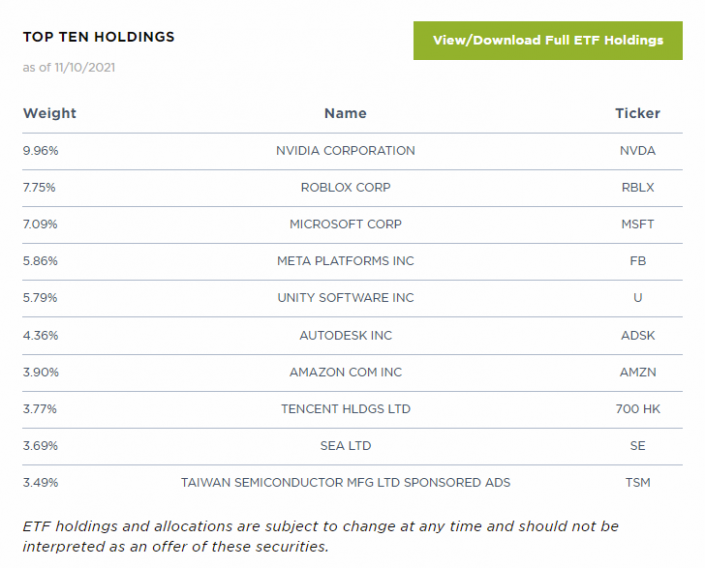The height and width of the screenshot is (568, 705).
Task: Click the 9.96% weight value
Action: 41,151
